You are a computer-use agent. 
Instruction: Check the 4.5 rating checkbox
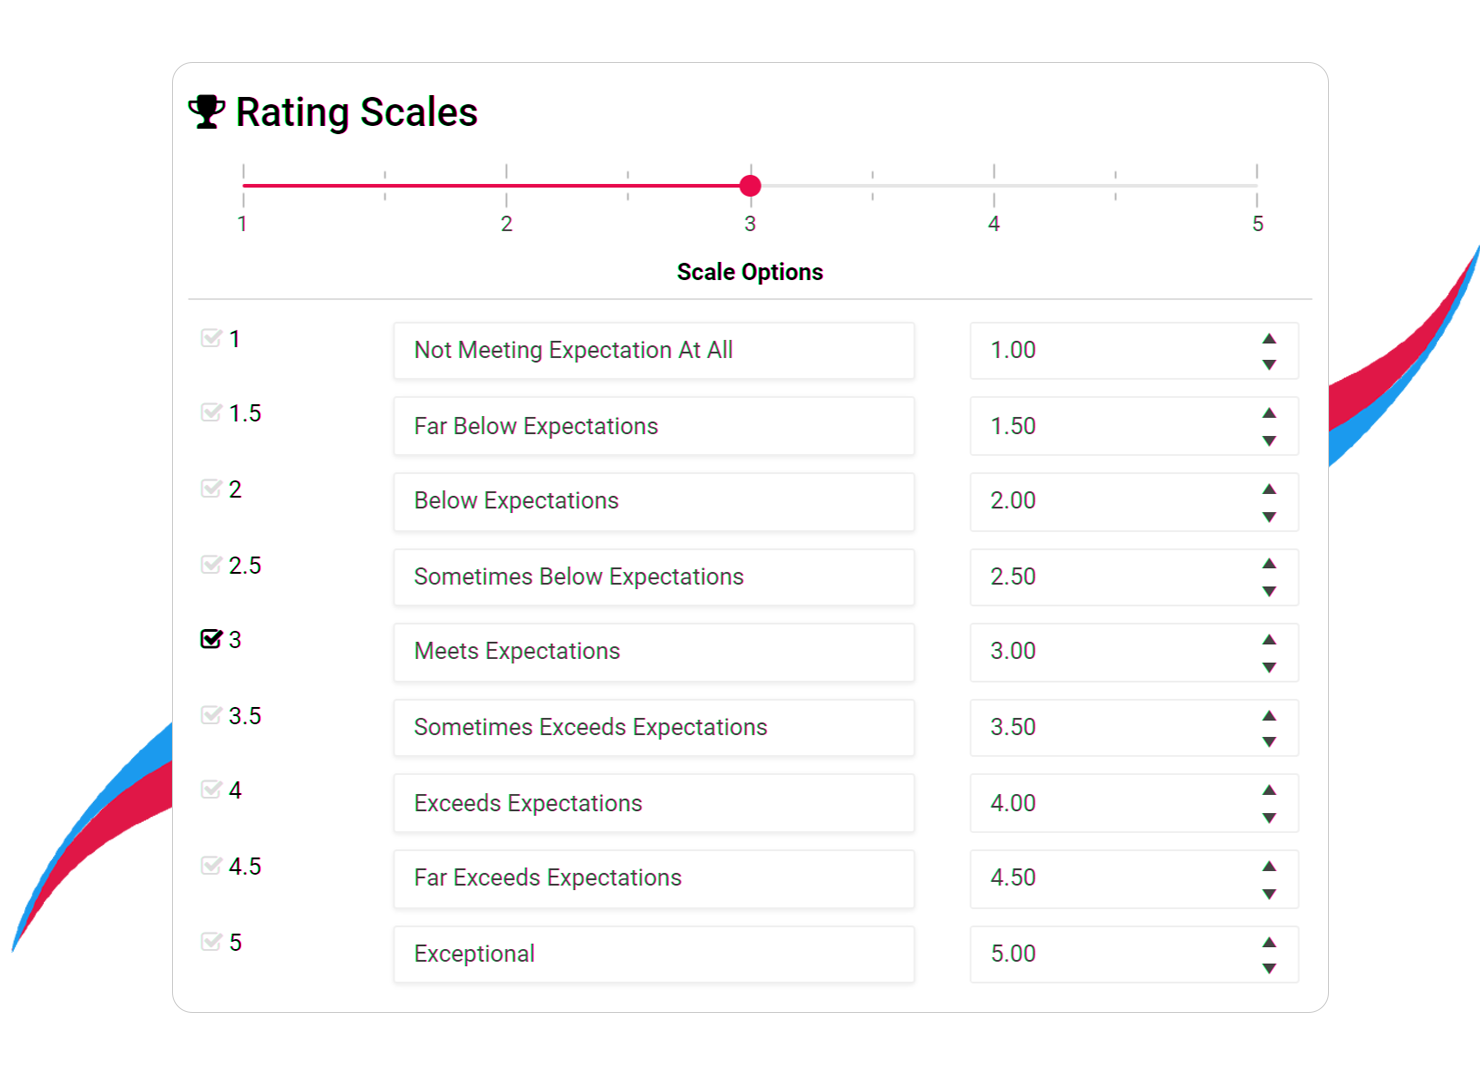pos(210,865)
